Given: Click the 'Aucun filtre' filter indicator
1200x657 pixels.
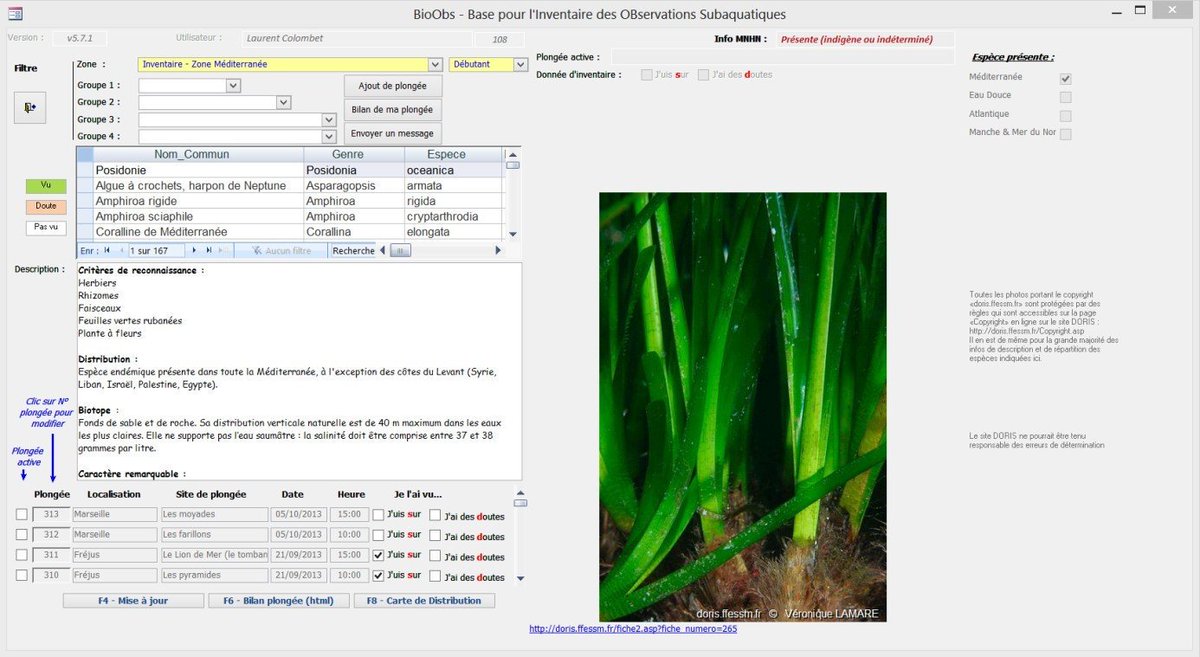Looking at the screenshot, I should pyautogui.click(x=280, y=251).
